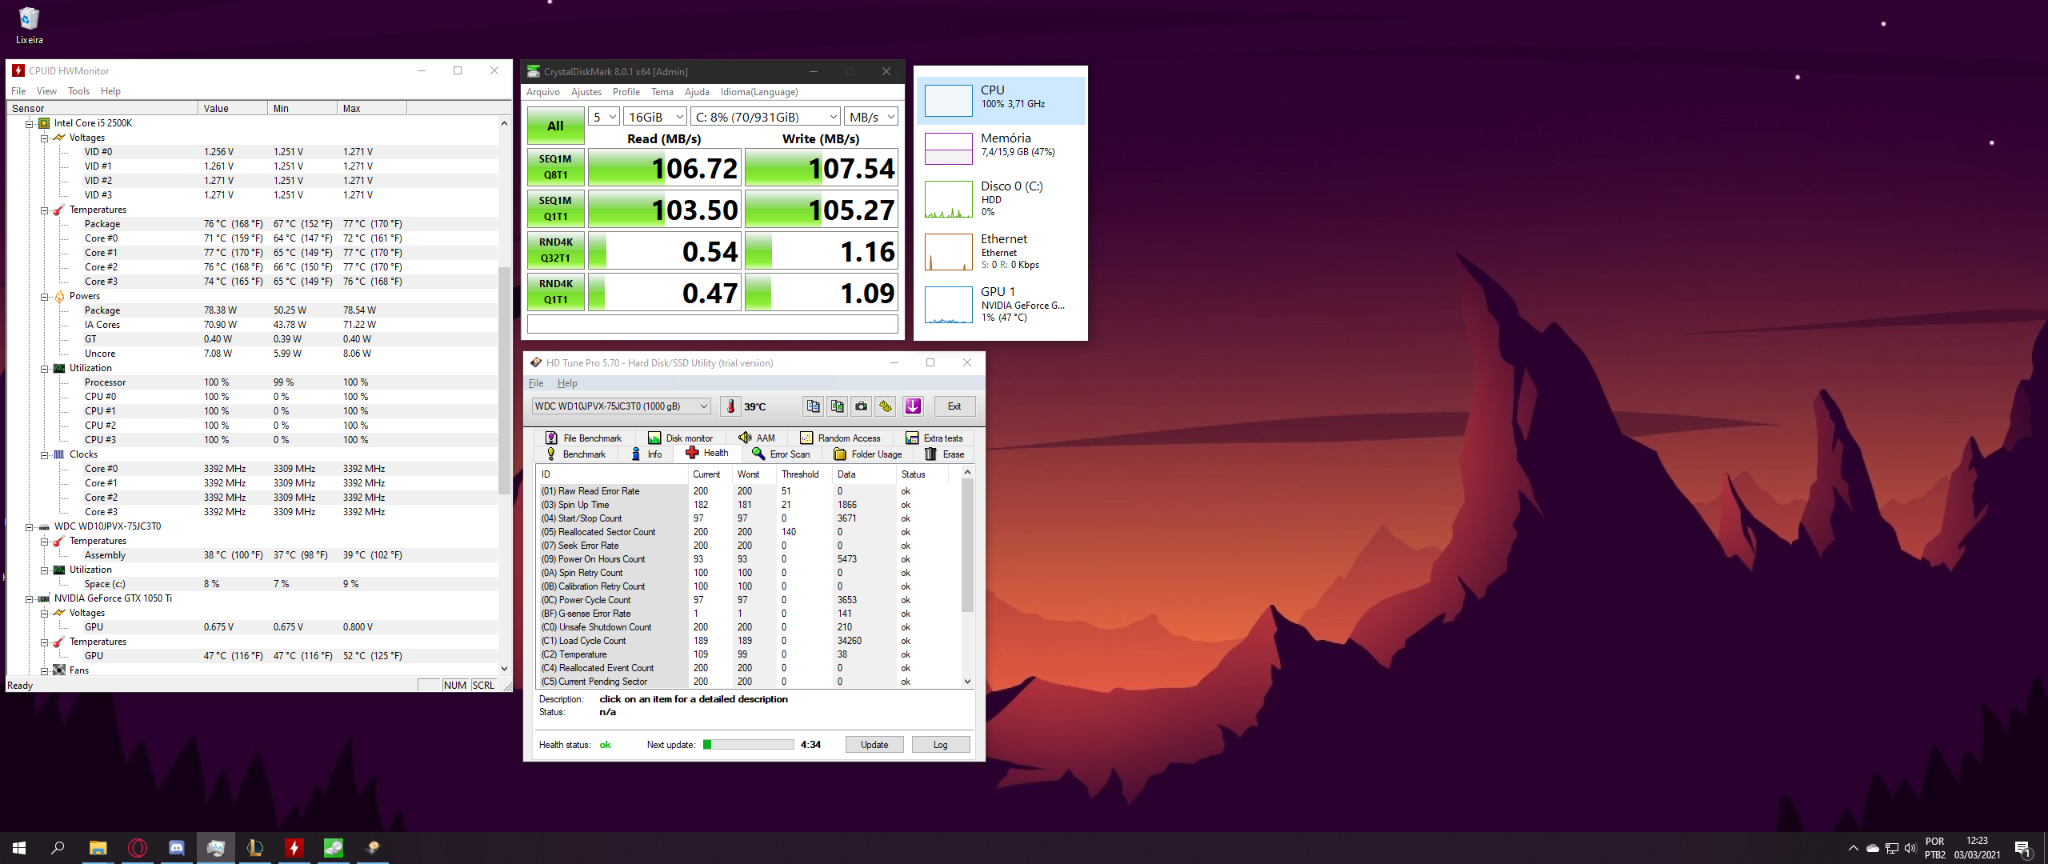The width and height of the screenshot is (2048, 864).
Task: Open the HD Tune options wrench icon
Action: point(885,406)
